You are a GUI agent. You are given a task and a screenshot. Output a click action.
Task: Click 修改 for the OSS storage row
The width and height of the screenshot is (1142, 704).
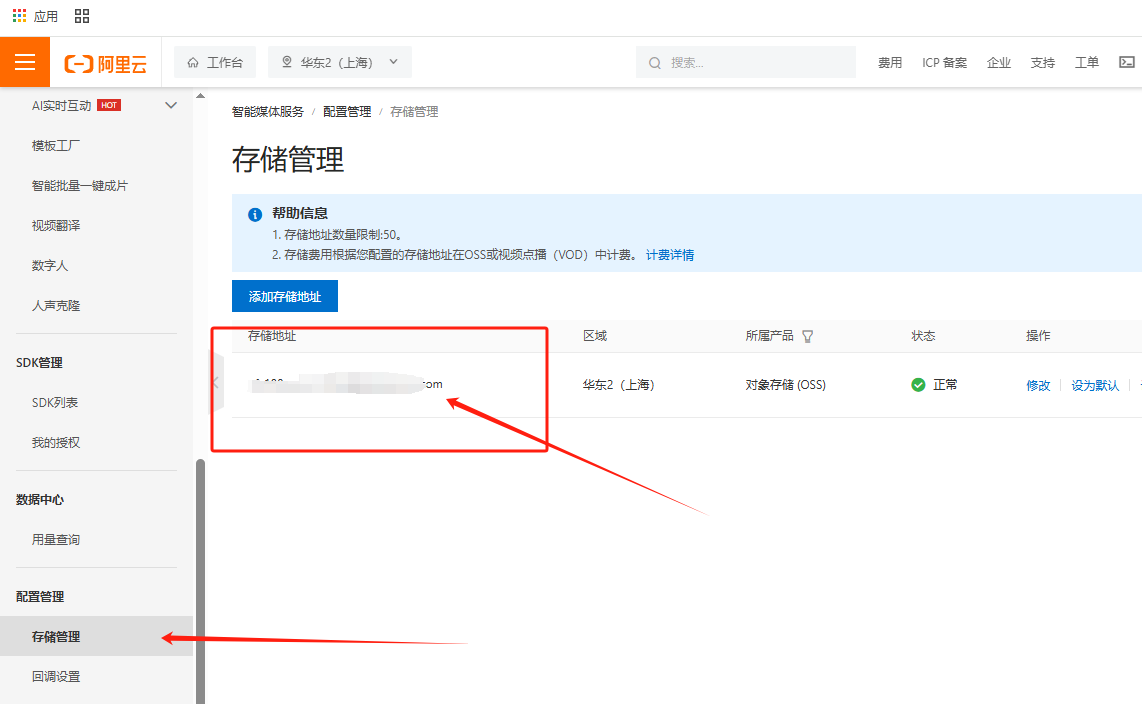point(1038,385)
